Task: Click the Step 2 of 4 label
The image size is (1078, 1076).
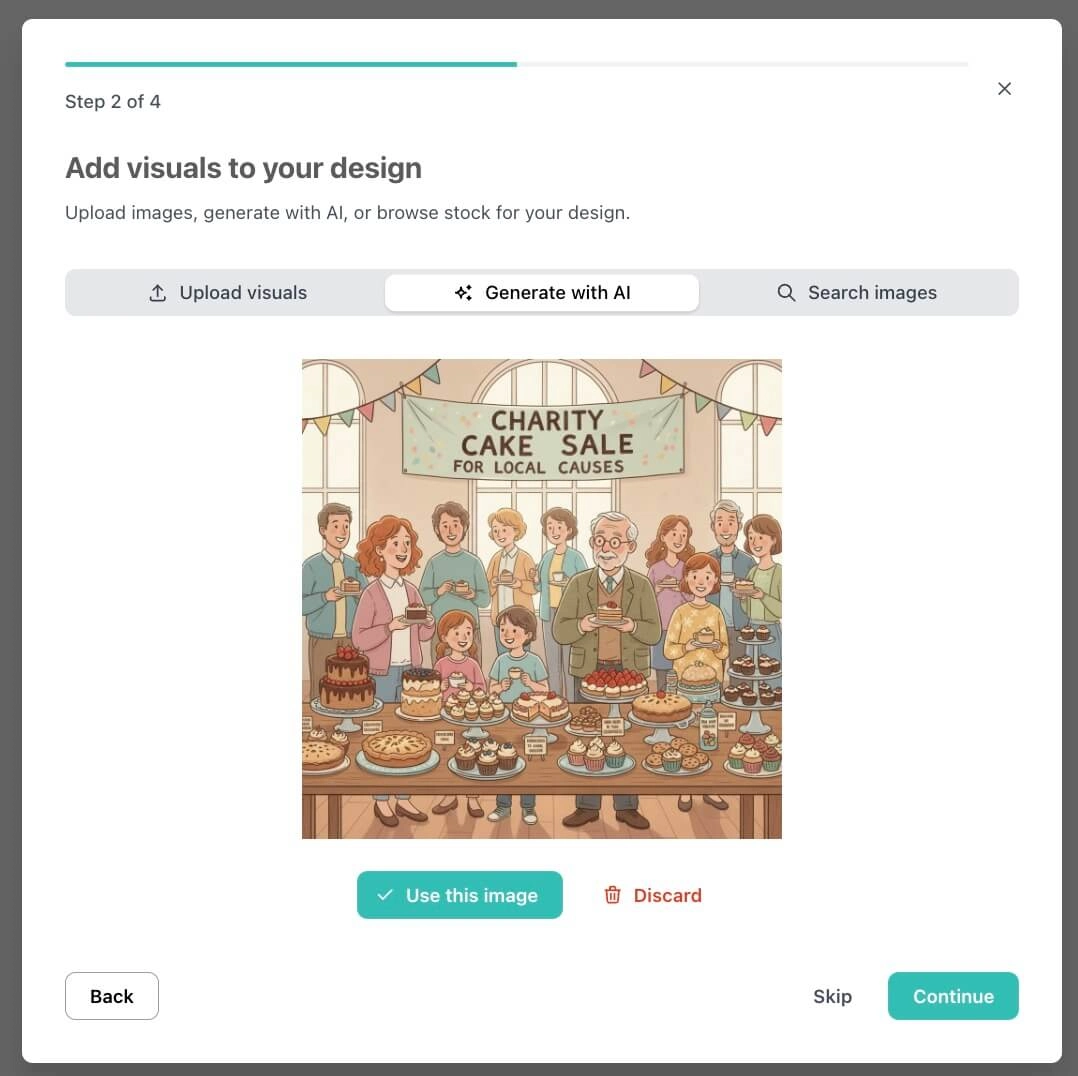Action: point(113,102)
